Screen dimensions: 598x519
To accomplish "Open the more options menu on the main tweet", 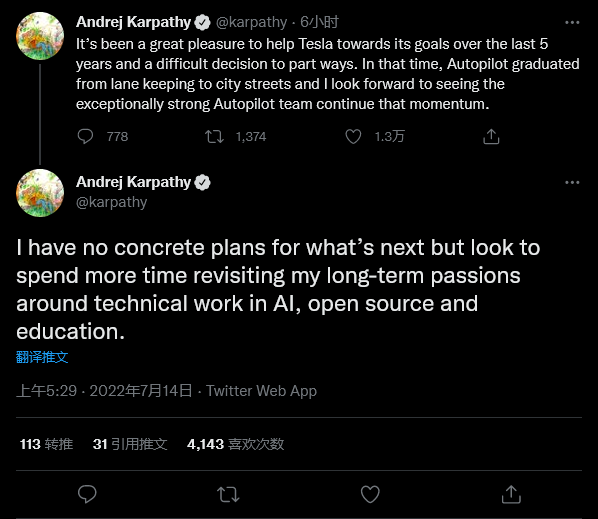I will pos(572,182).
